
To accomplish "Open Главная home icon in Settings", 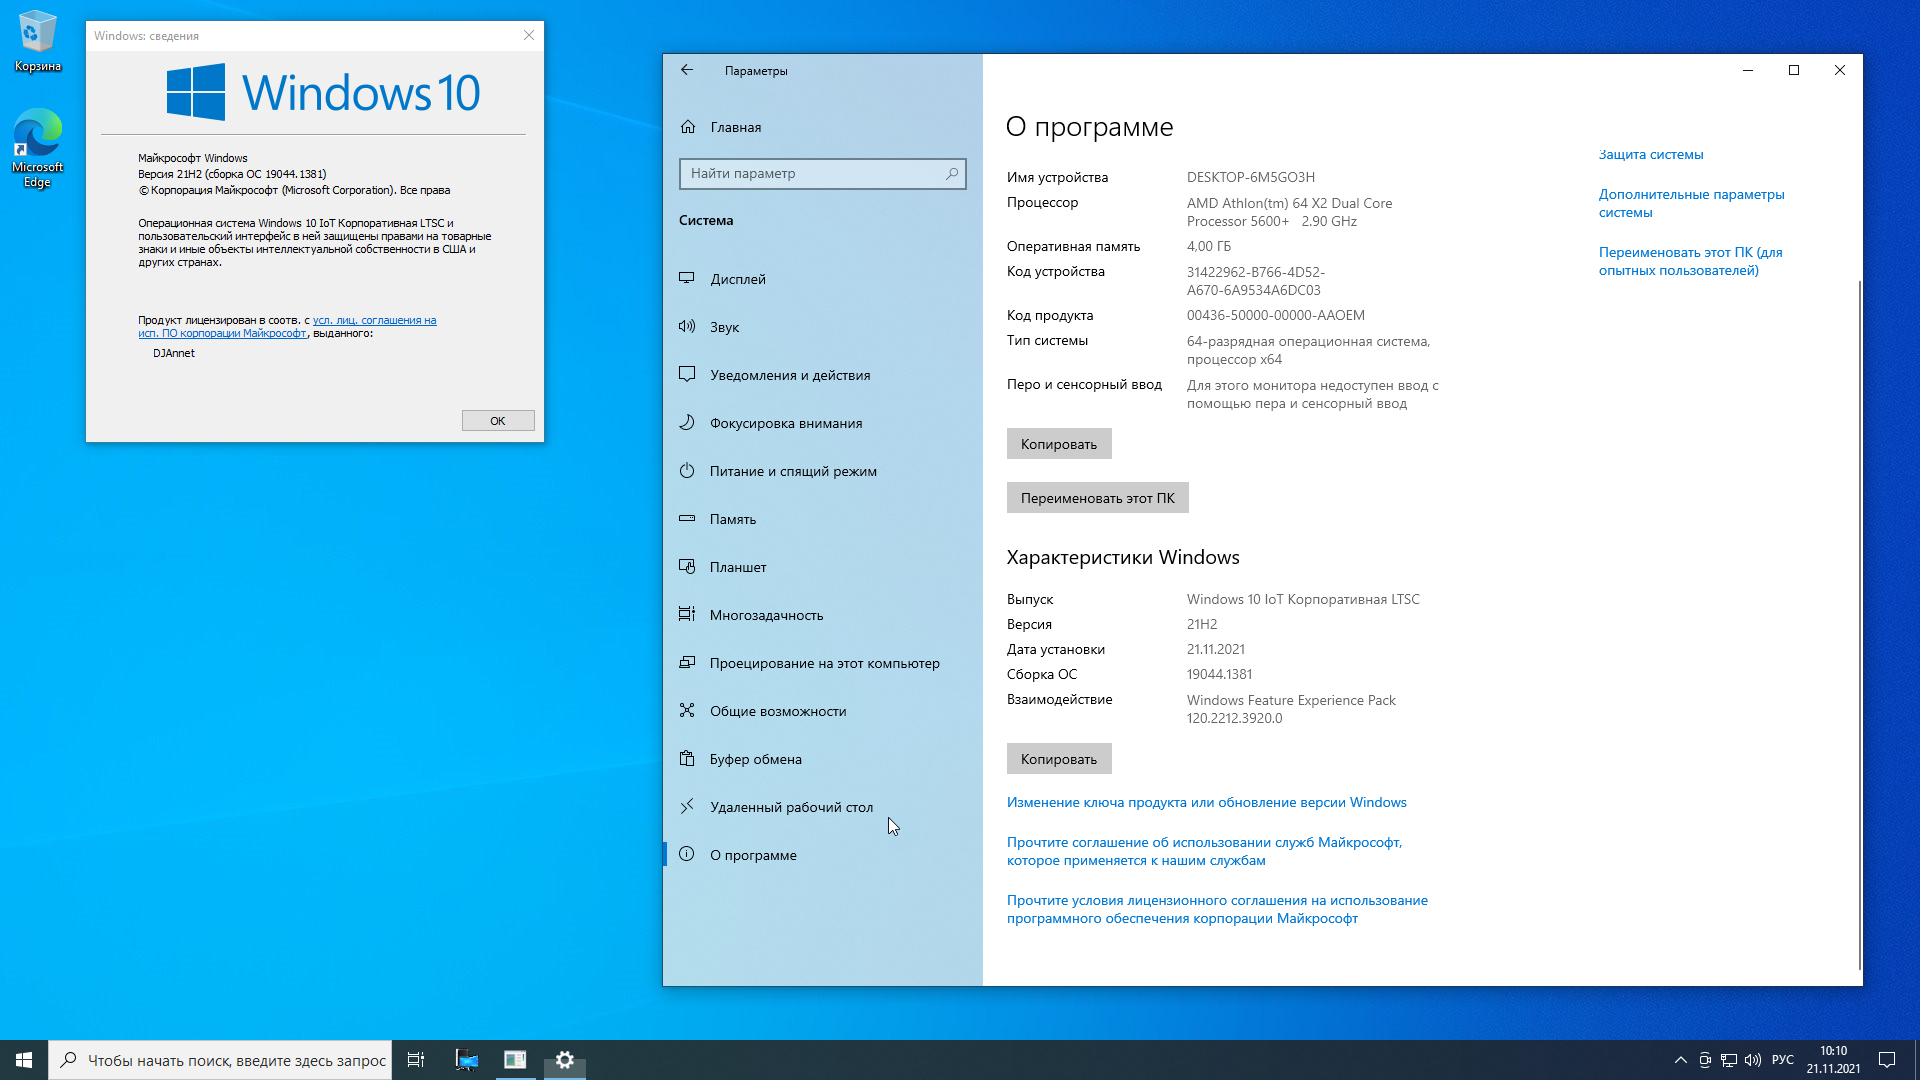I will coord(688,127).
